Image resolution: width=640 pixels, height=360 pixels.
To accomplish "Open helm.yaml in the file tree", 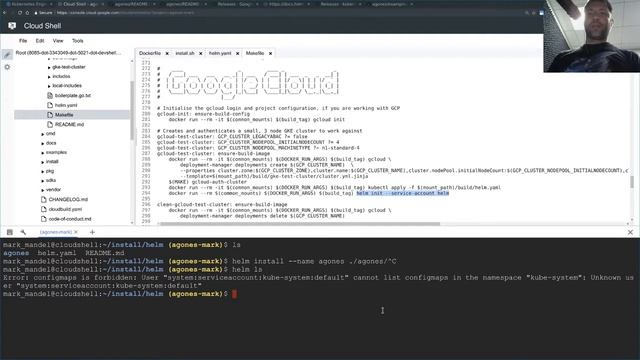I will (x=66, y=105).
